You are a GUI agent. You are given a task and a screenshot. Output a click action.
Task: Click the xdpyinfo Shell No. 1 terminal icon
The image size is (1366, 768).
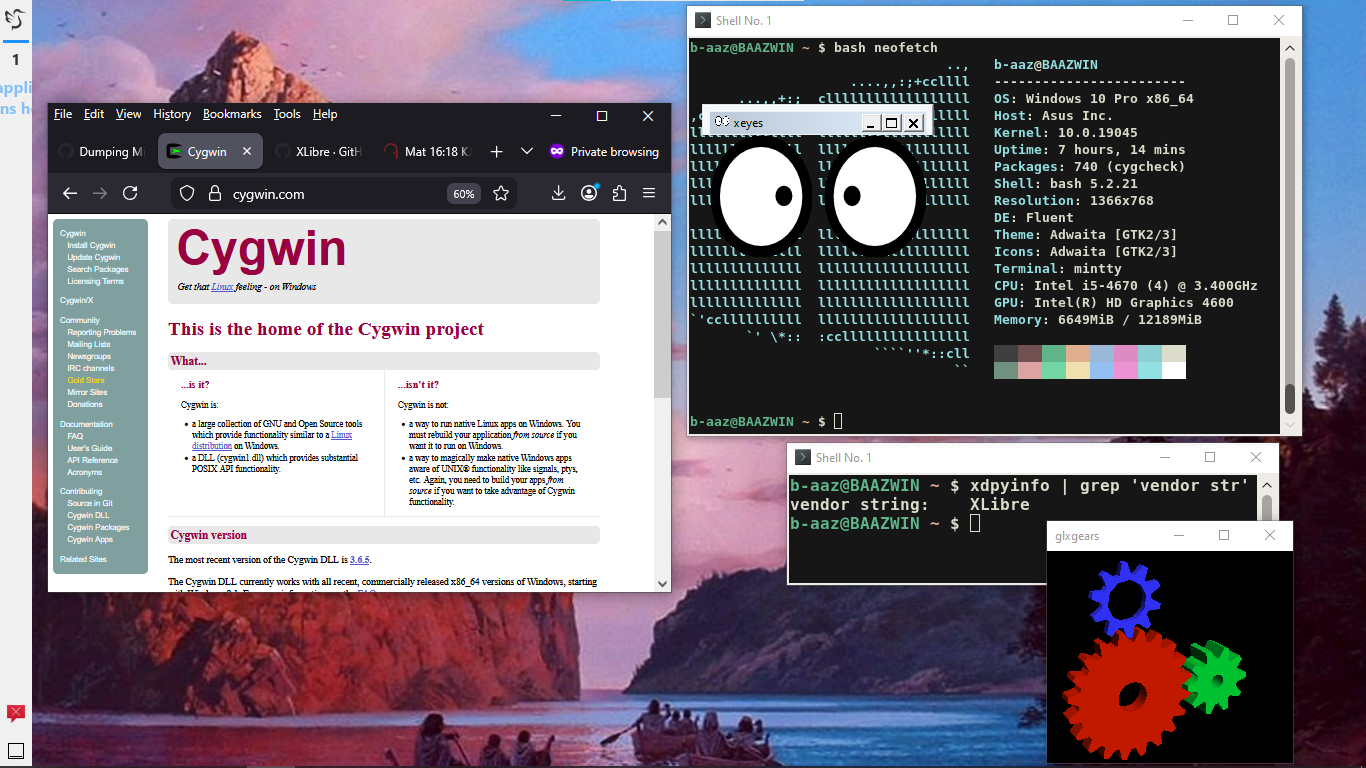(x=802, y=457)
